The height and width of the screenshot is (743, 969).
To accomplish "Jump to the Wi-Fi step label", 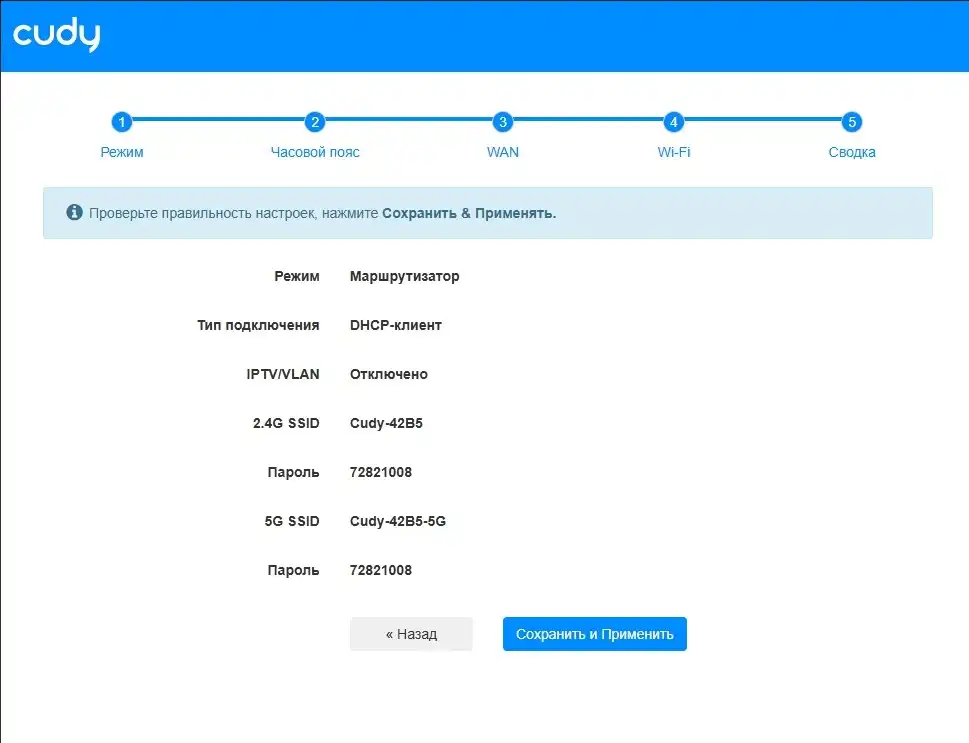I will tap(674, 152).
